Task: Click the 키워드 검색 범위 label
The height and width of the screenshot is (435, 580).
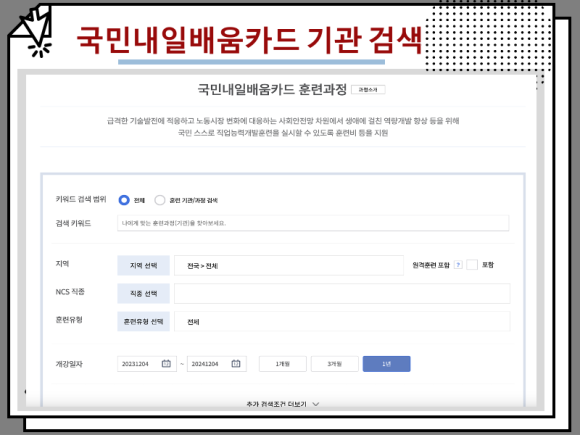Action: coord(81,199)
